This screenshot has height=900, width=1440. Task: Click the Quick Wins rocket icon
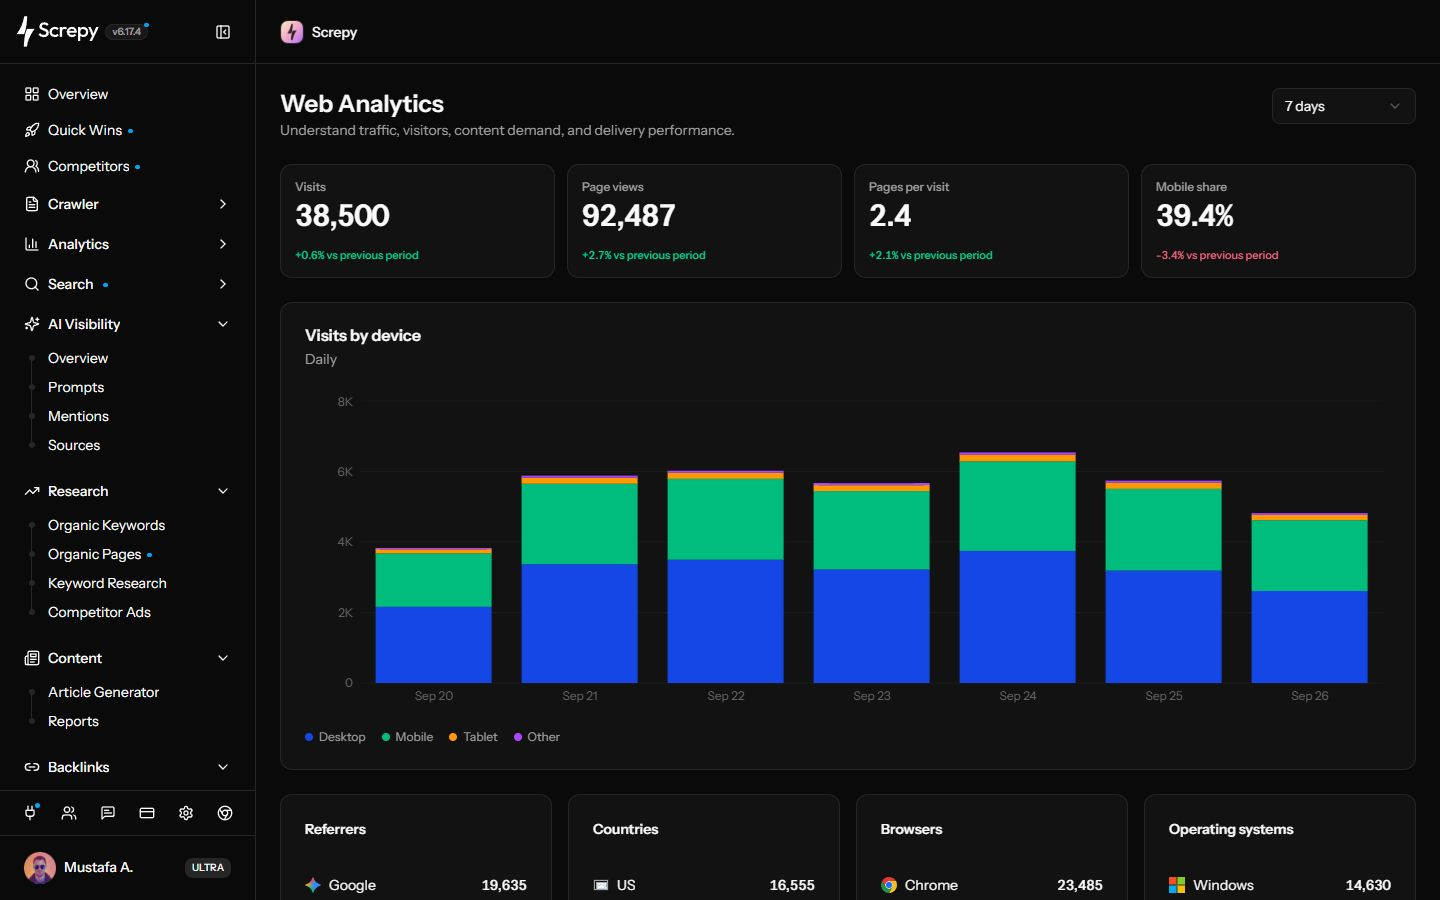click(x=32, y=130)
